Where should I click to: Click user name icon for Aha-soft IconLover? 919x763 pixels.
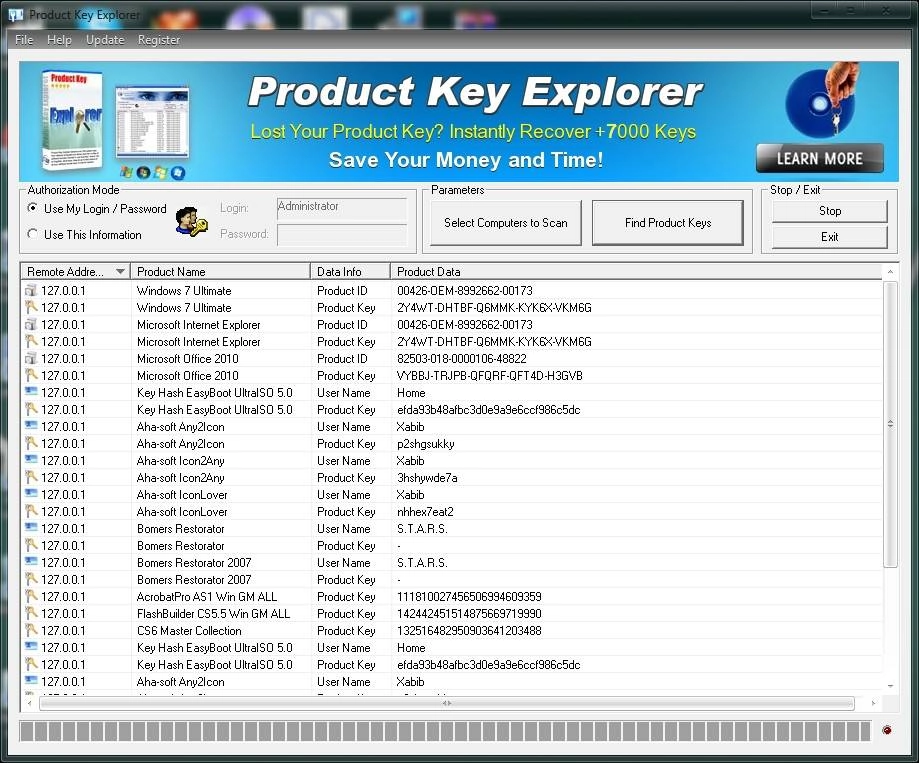pyautogui.click(x=31, y=494)
